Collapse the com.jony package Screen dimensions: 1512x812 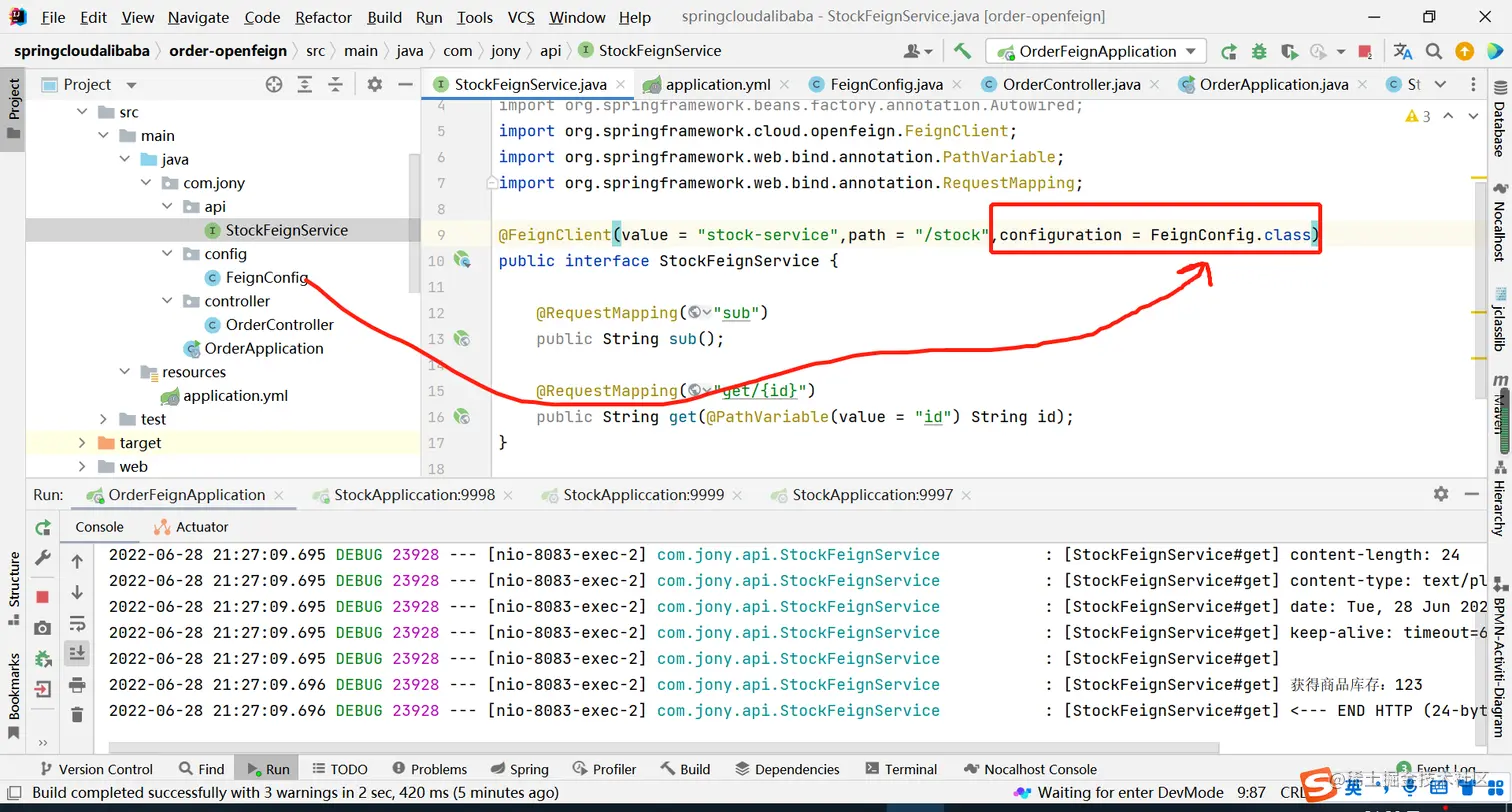146,183
